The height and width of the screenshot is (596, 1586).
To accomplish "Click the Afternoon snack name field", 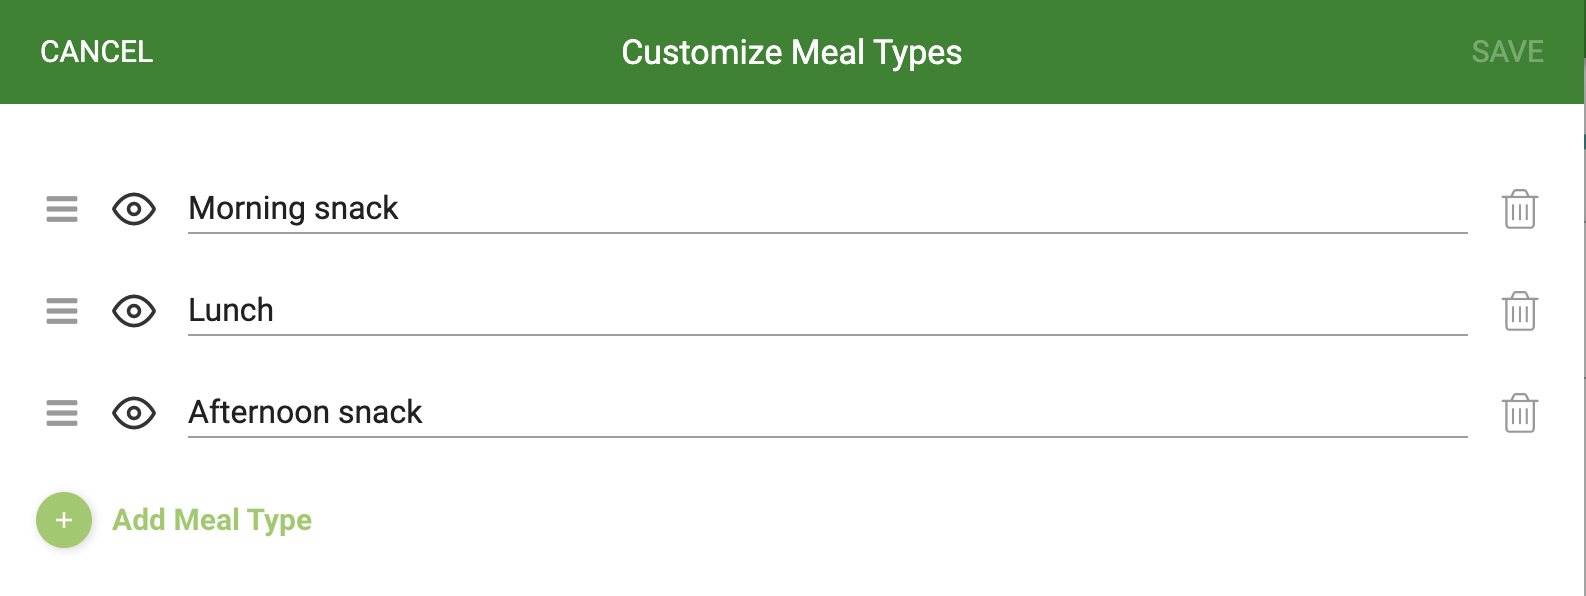I will (827, 413).
